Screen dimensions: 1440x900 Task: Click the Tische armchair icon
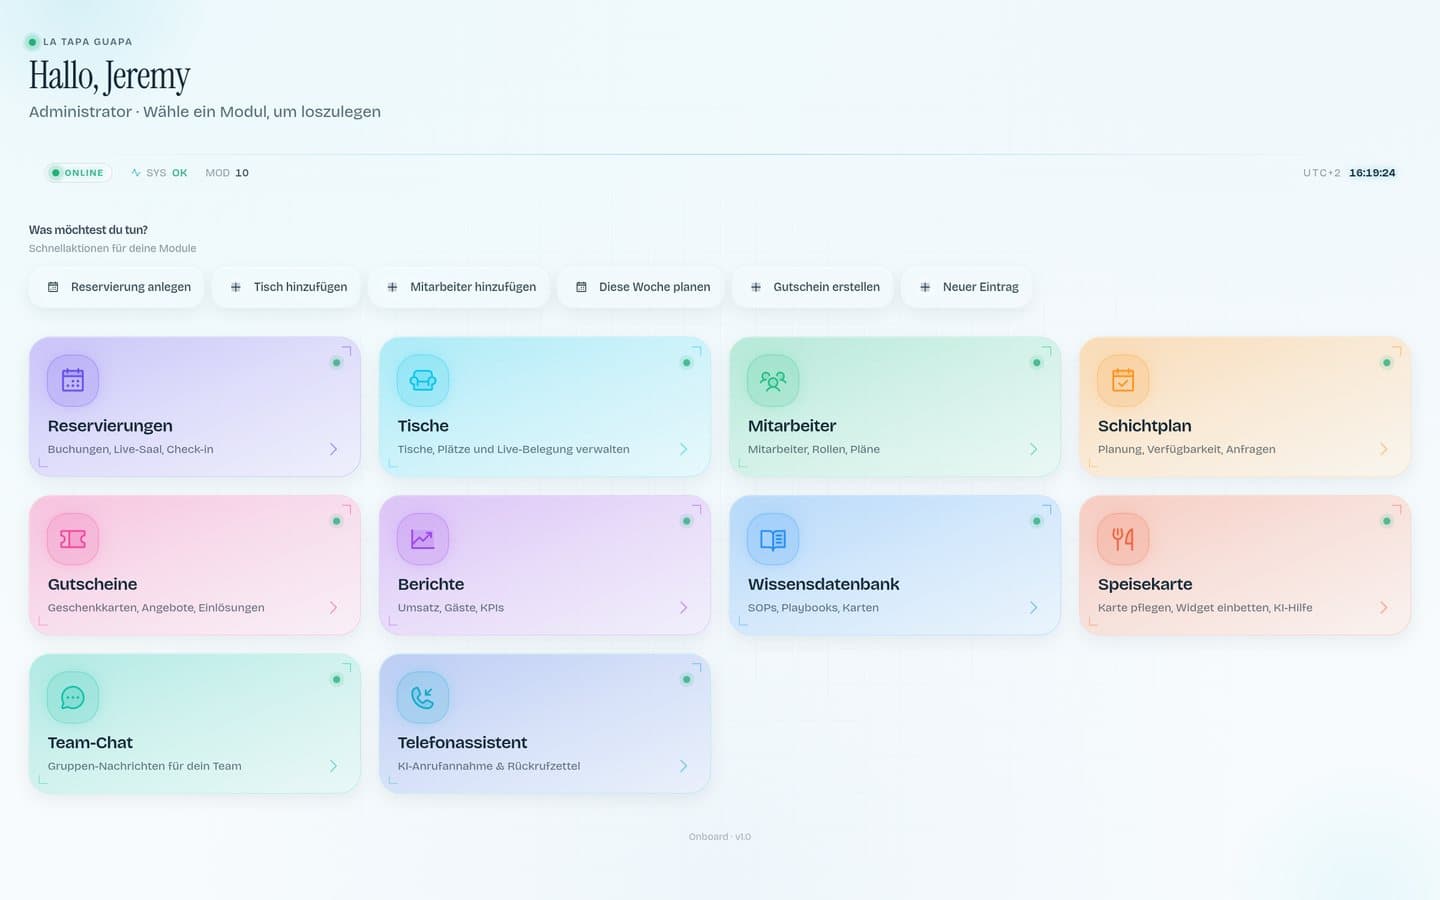(x=423, y=380)
